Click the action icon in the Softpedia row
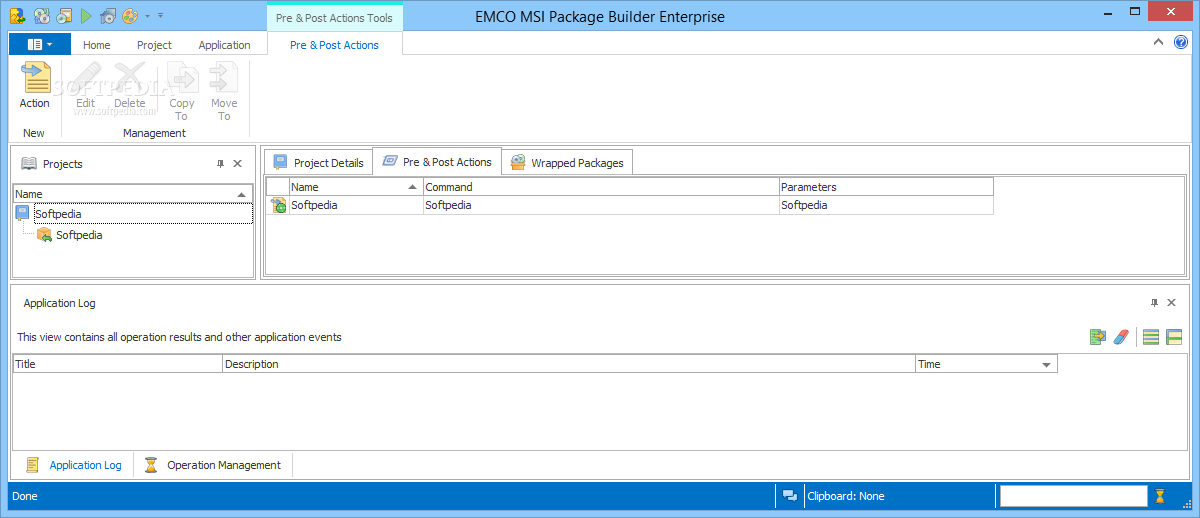The width and height of the screenshot is (1200, 518). coord(278,205)
